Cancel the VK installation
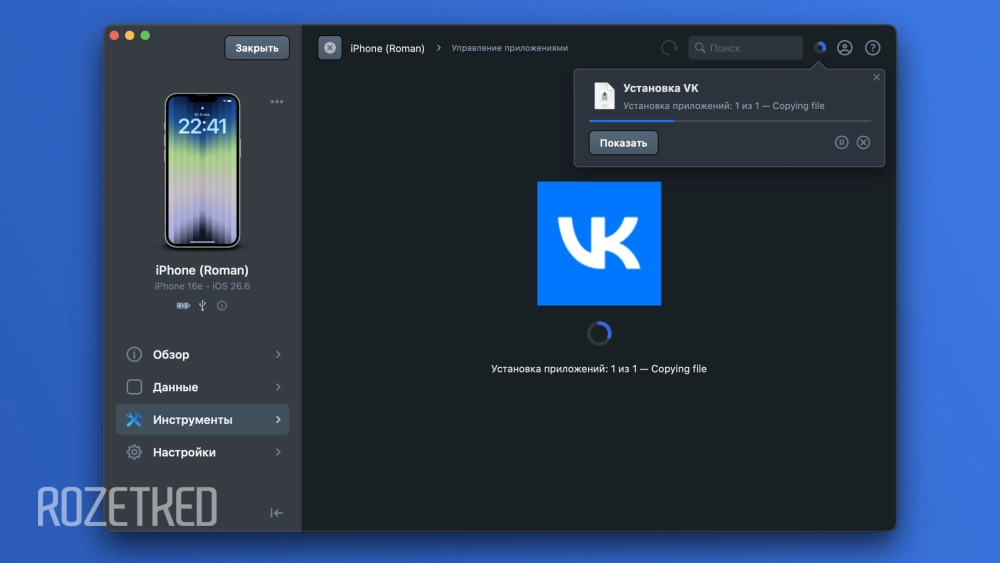1000x563 pixels. pos(863,142)
